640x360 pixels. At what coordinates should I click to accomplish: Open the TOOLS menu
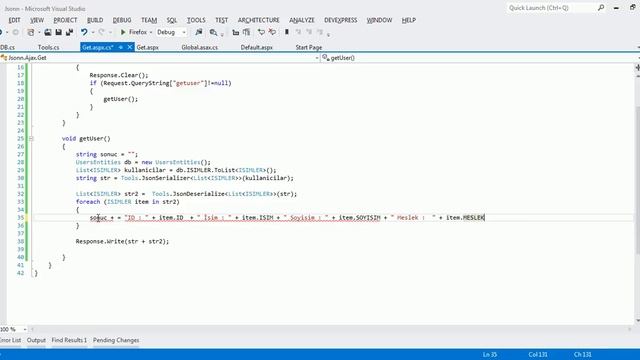[196, 20]
